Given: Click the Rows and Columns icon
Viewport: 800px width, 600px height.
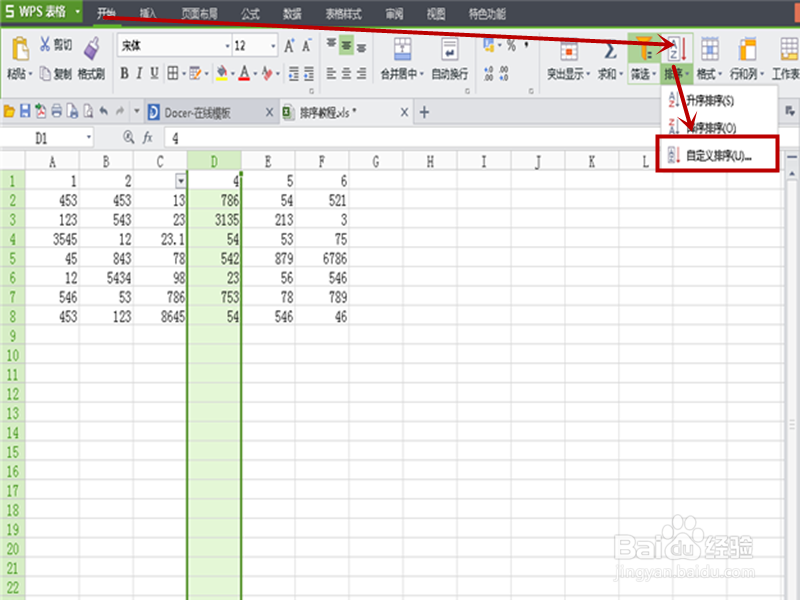Looking at the screenshot, I should click(x=747, y=49).
